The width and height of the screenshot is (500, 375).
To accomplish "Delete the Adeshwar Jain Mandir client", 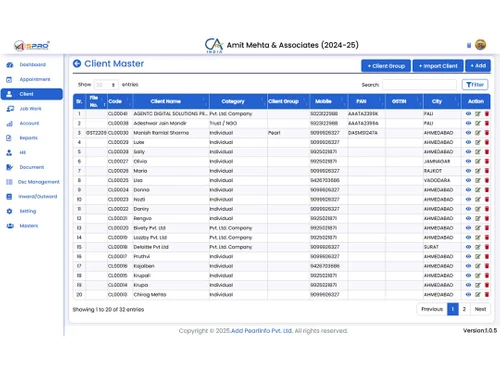I will click(x=487, y=123).
